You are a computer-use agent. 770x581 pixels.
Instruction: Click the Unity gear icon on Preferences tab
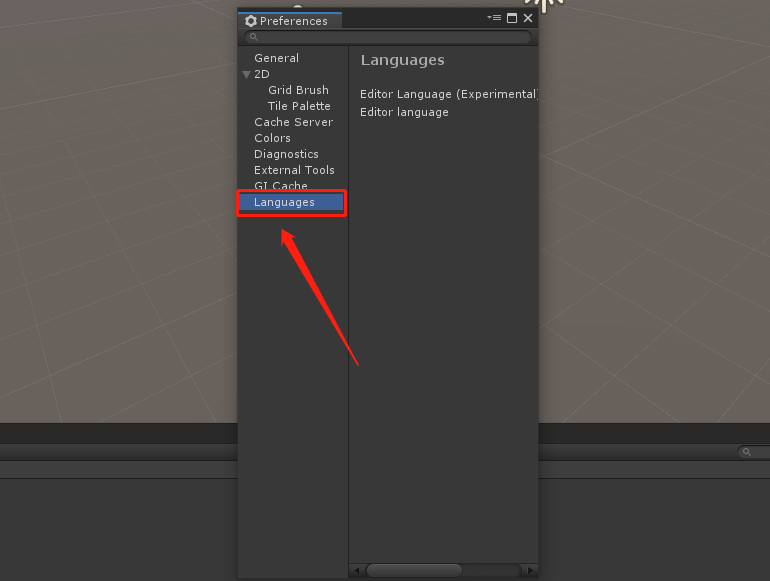click(251, 21)
